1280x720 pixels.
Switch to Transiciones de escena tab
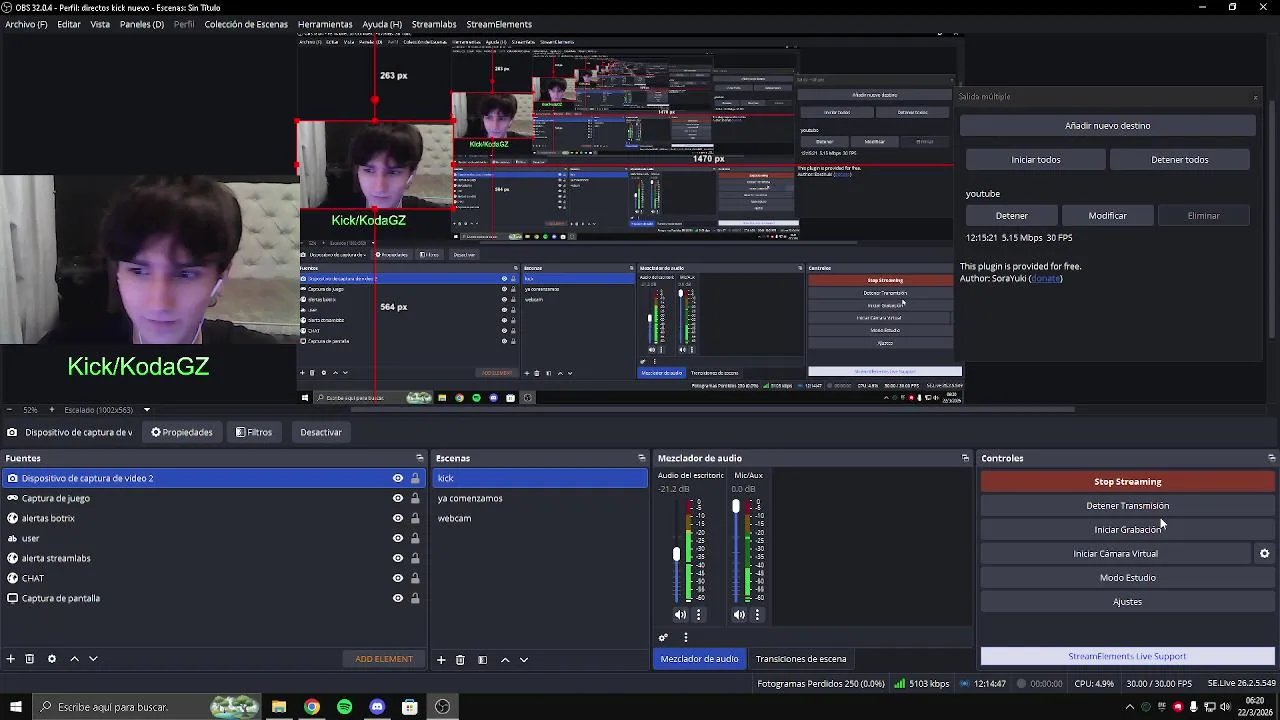pos(801,659)
